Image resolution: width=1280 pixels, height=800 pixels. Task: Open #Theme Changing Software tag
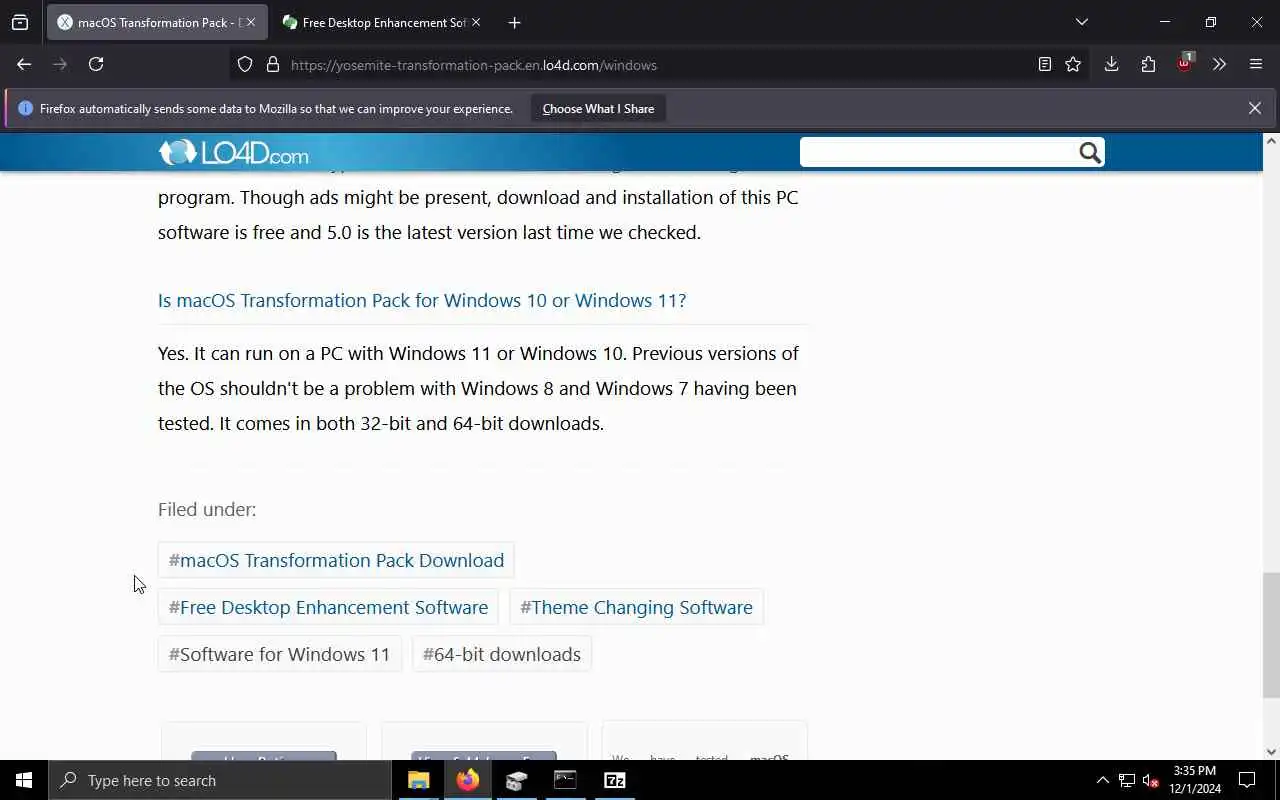636,607
